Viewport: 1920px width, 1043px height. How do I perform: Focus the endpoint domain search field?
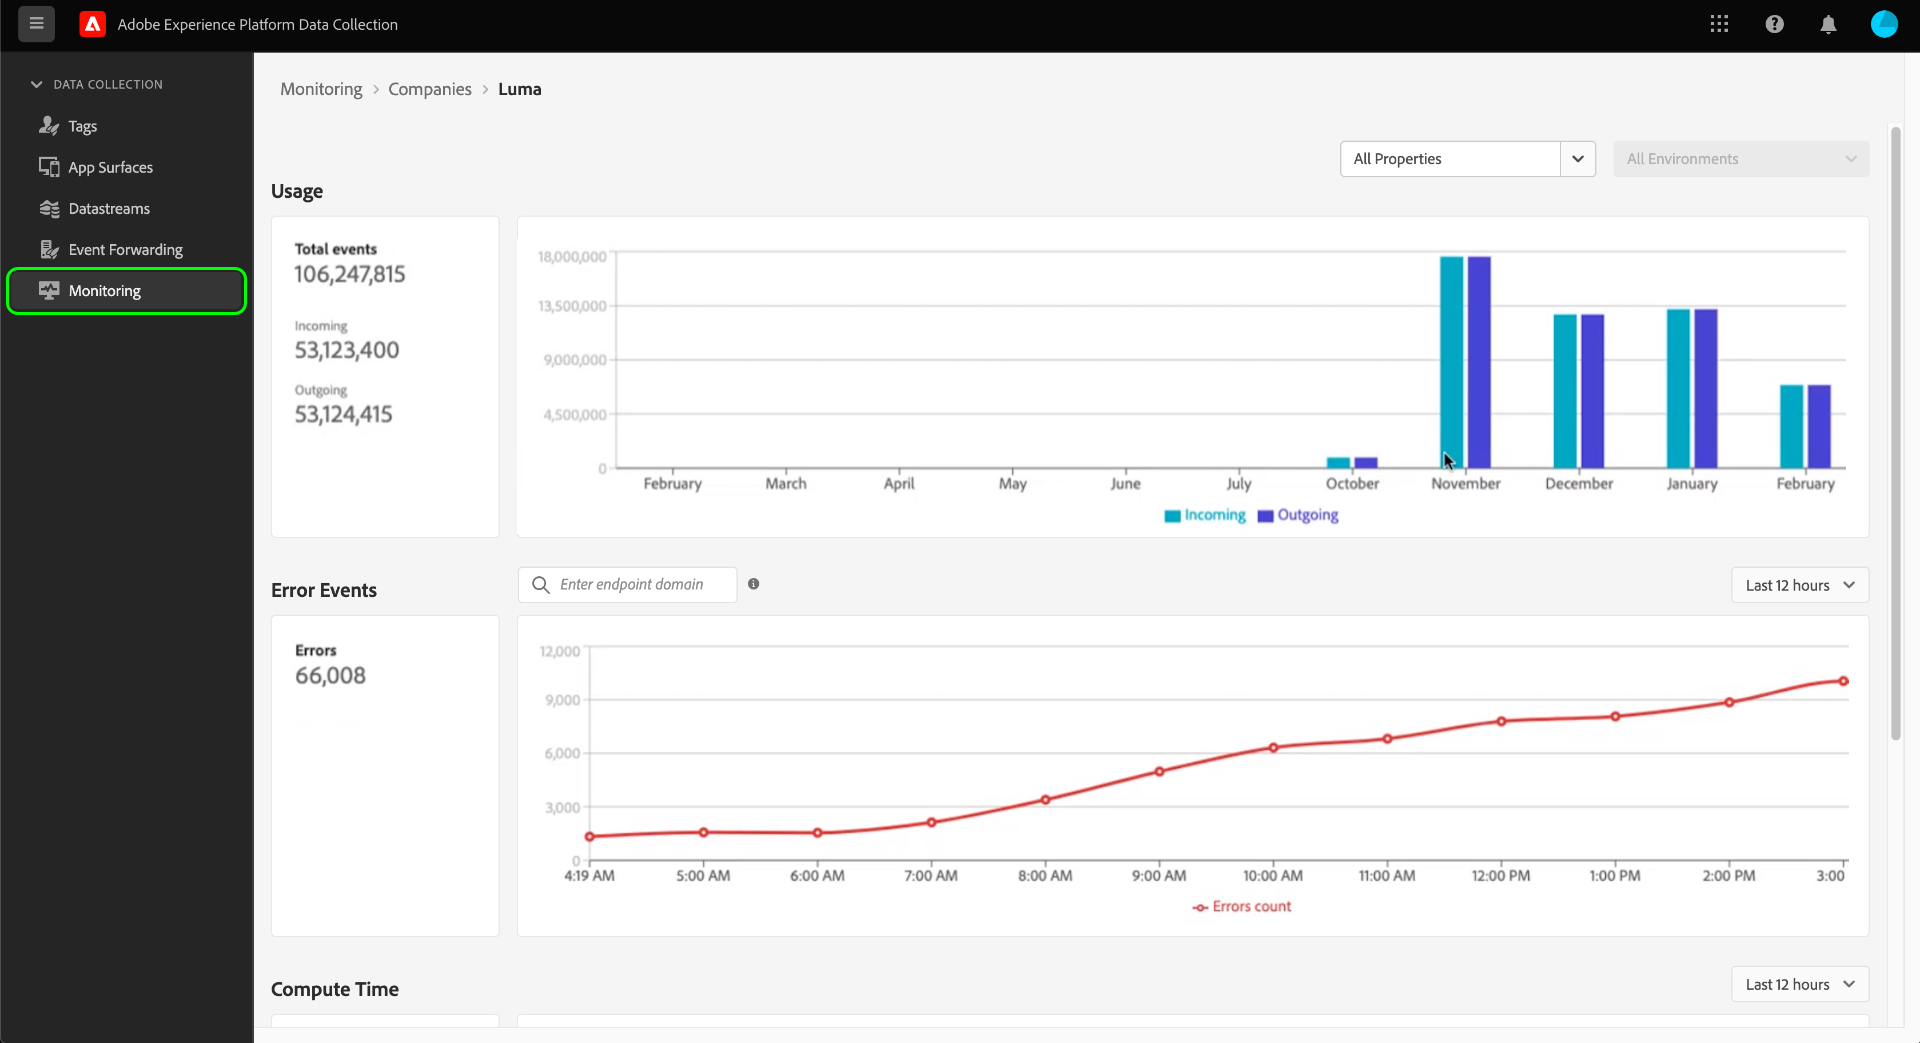point(628,584)
